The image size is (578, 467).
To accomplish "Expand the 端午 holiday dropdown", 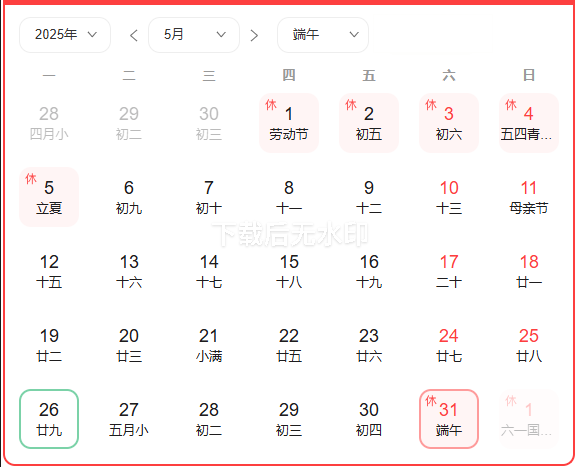I will pyautogui.click(x=323, y=35).
